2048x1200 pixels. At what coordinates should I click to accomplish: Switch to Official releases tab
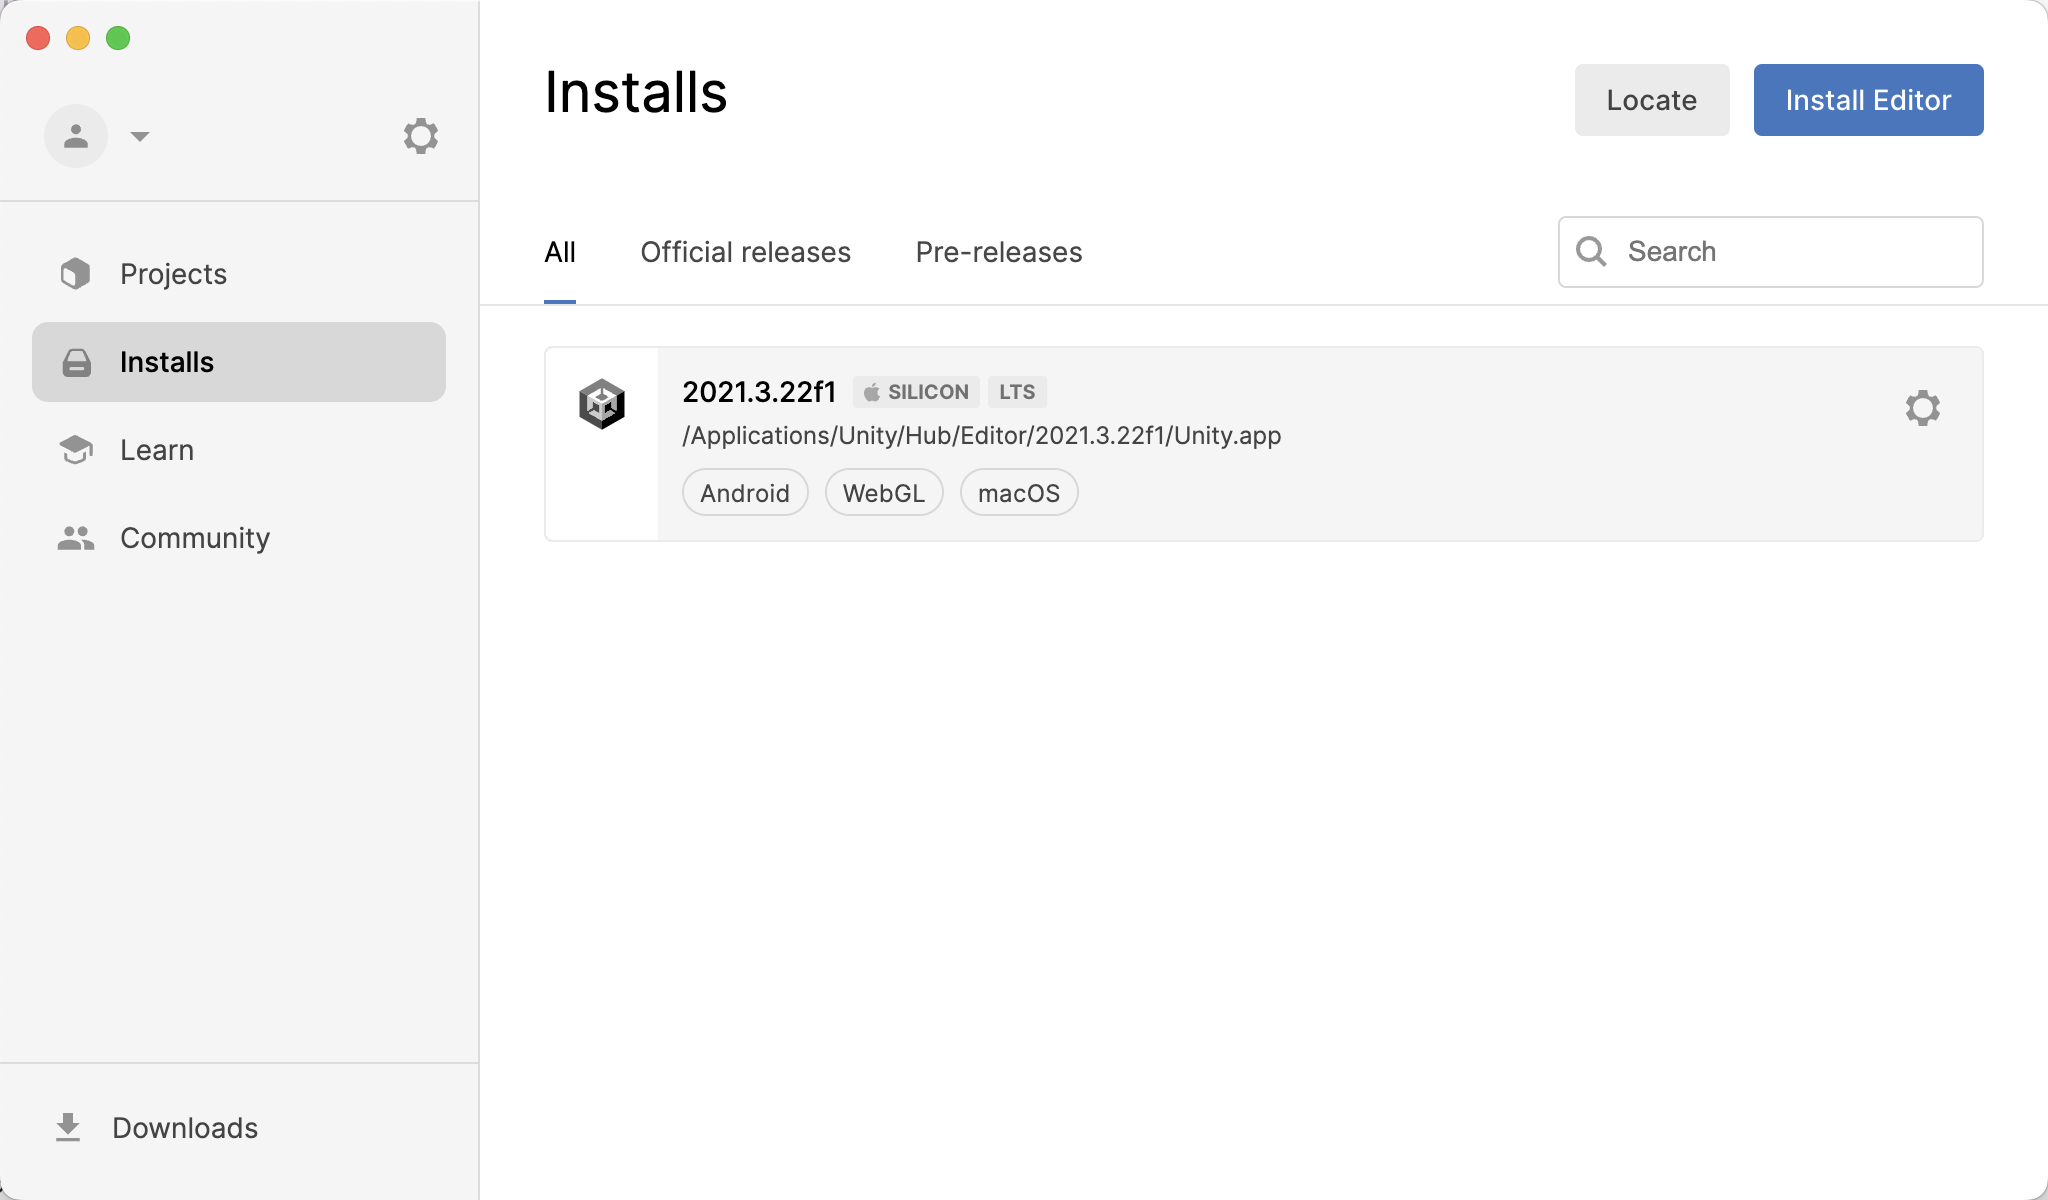(746, 252)
